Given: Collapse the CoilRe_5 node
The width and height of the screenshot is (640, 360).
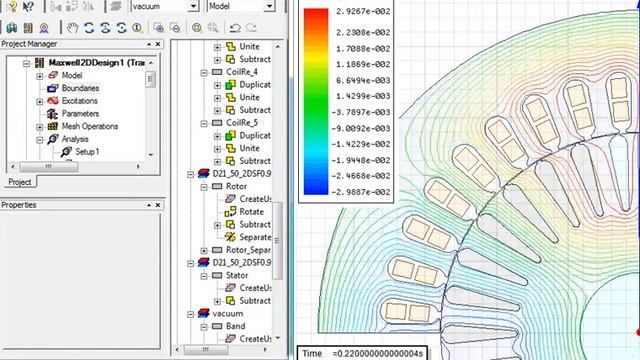Looking at the screenshot, I should pos(204,123).
